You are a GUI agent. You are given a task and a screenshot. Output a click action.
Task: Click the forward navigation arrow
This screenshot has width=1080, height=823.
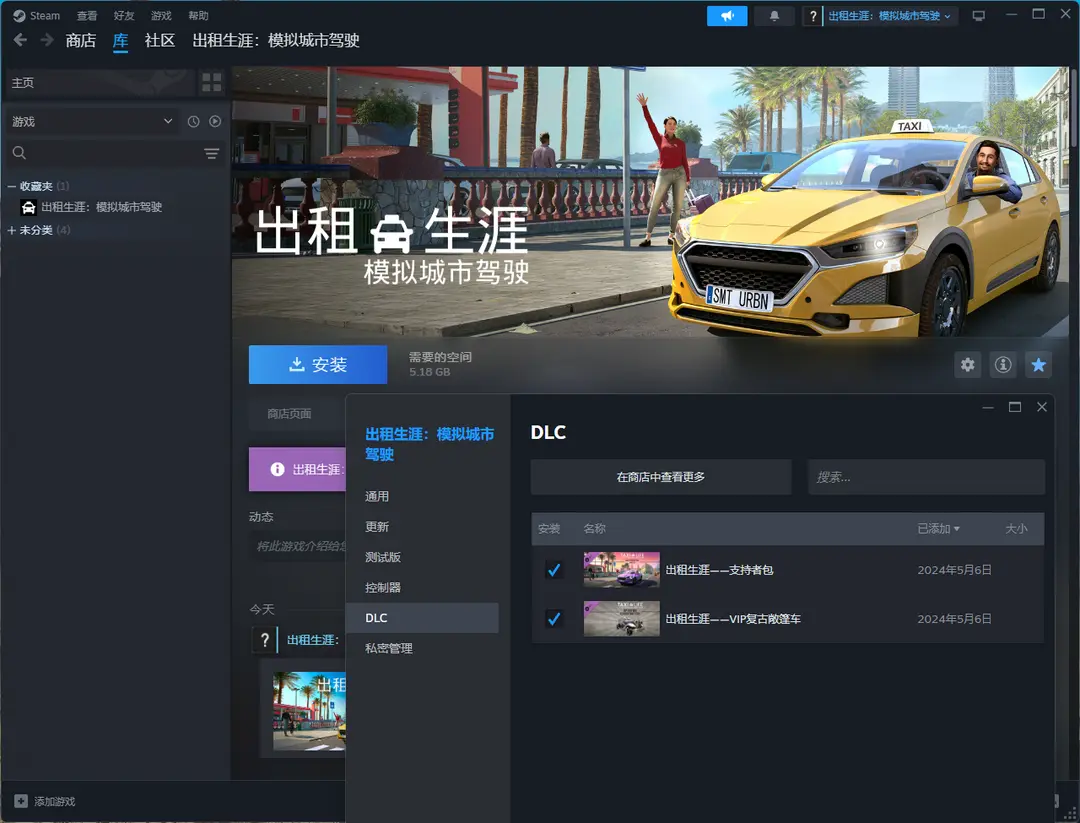pos(47,41)
